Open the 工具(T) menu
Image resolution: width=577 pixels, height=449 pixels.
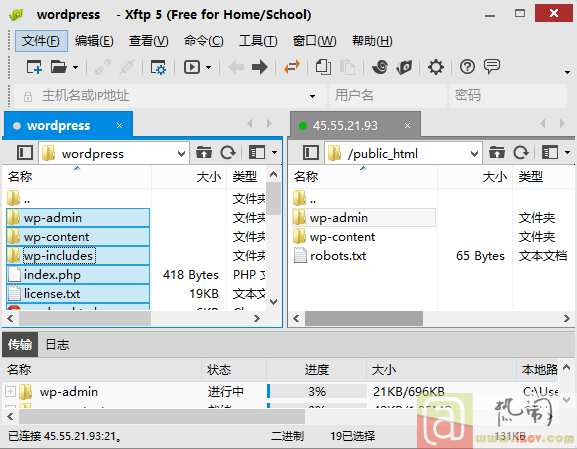point(258,41)
